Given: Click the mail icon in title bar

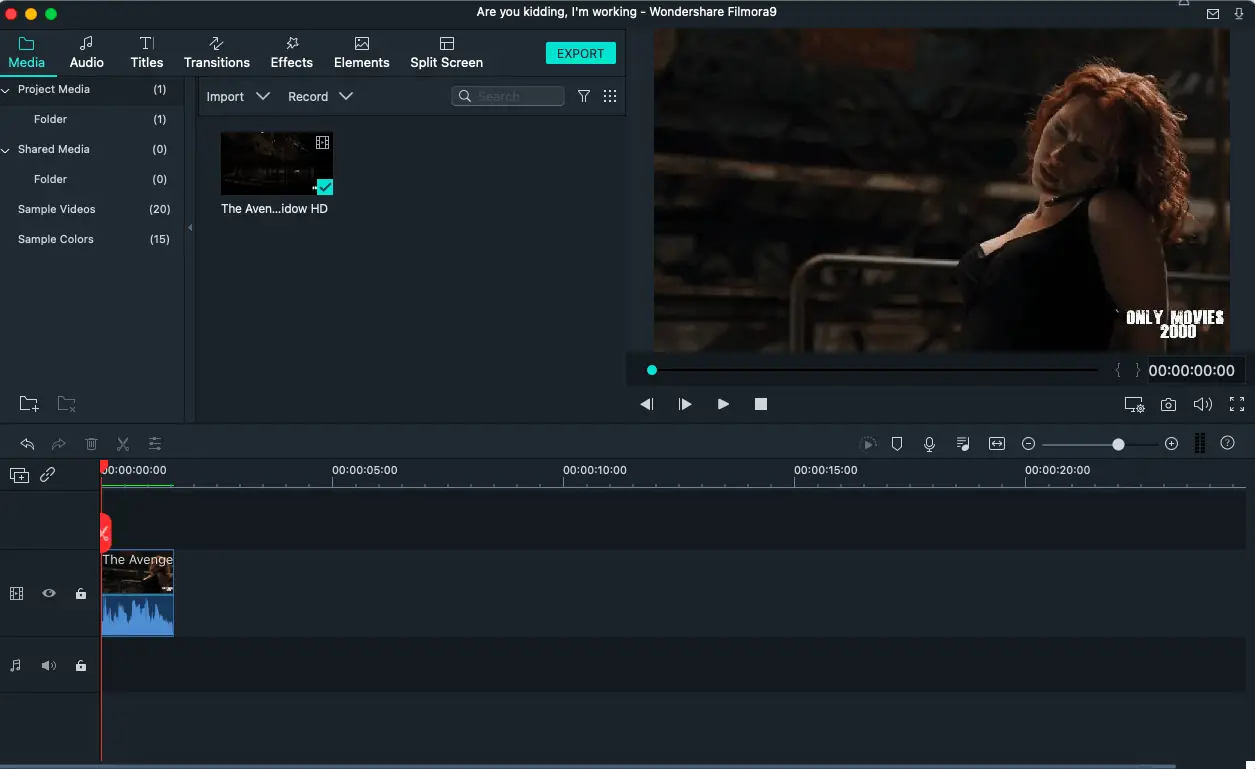Looking at the screenshot, I should coord(1213,14).
